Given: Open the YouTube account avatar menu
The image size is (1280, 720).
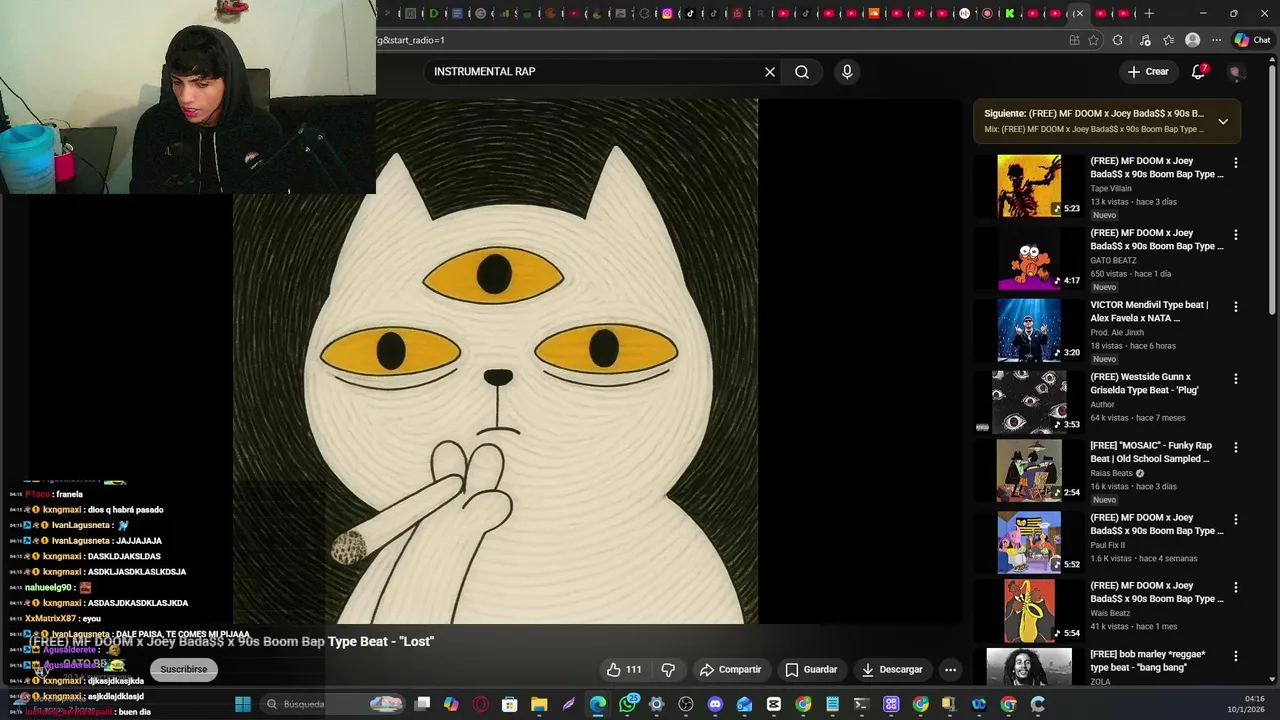Looking at the screenshot, I should click(1235, 72).
